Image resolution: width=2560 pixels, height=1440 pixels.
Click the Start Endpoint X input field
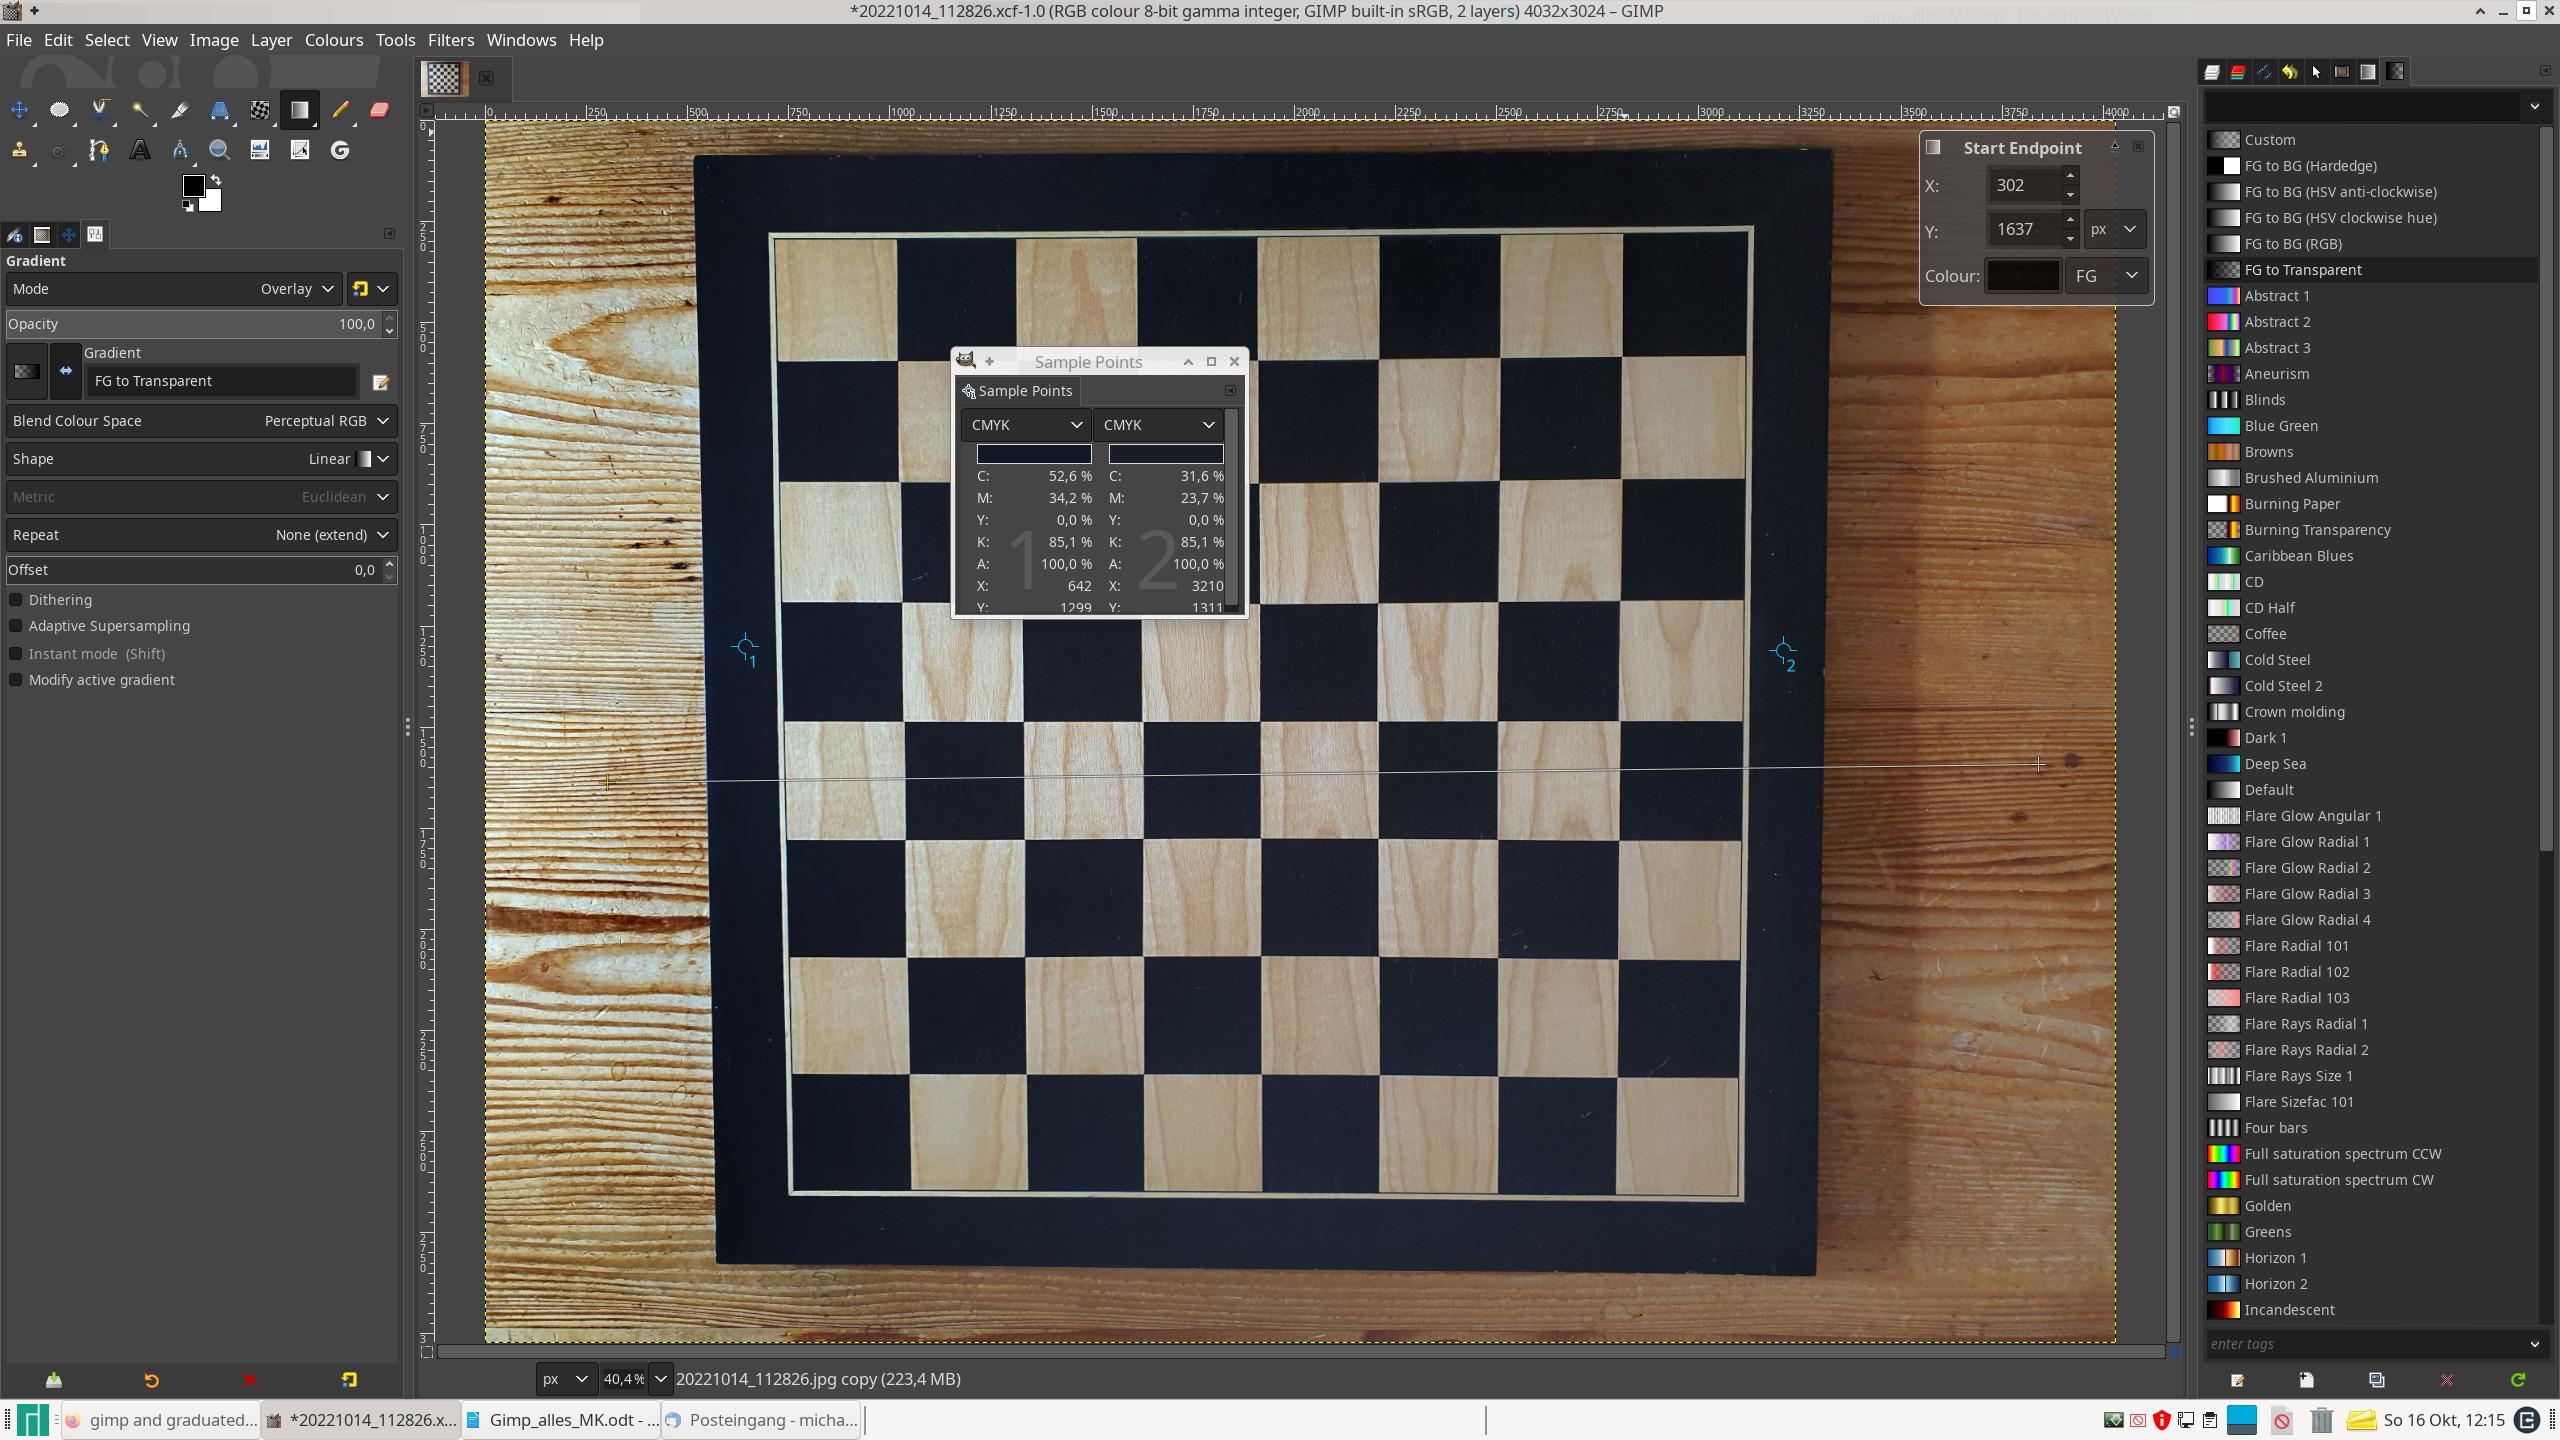pos(2022,185)
